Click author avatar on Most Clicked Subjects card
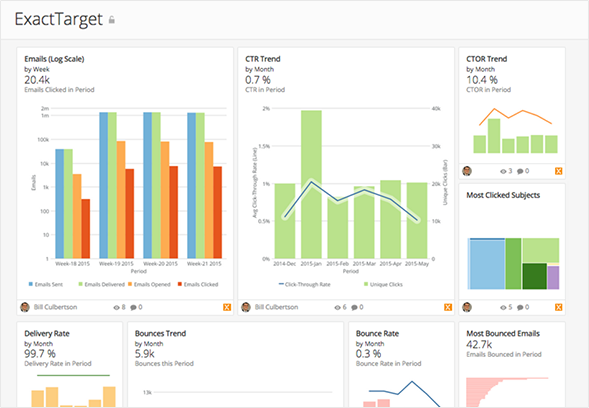This screenshot has width=589, height=408. 467,307
